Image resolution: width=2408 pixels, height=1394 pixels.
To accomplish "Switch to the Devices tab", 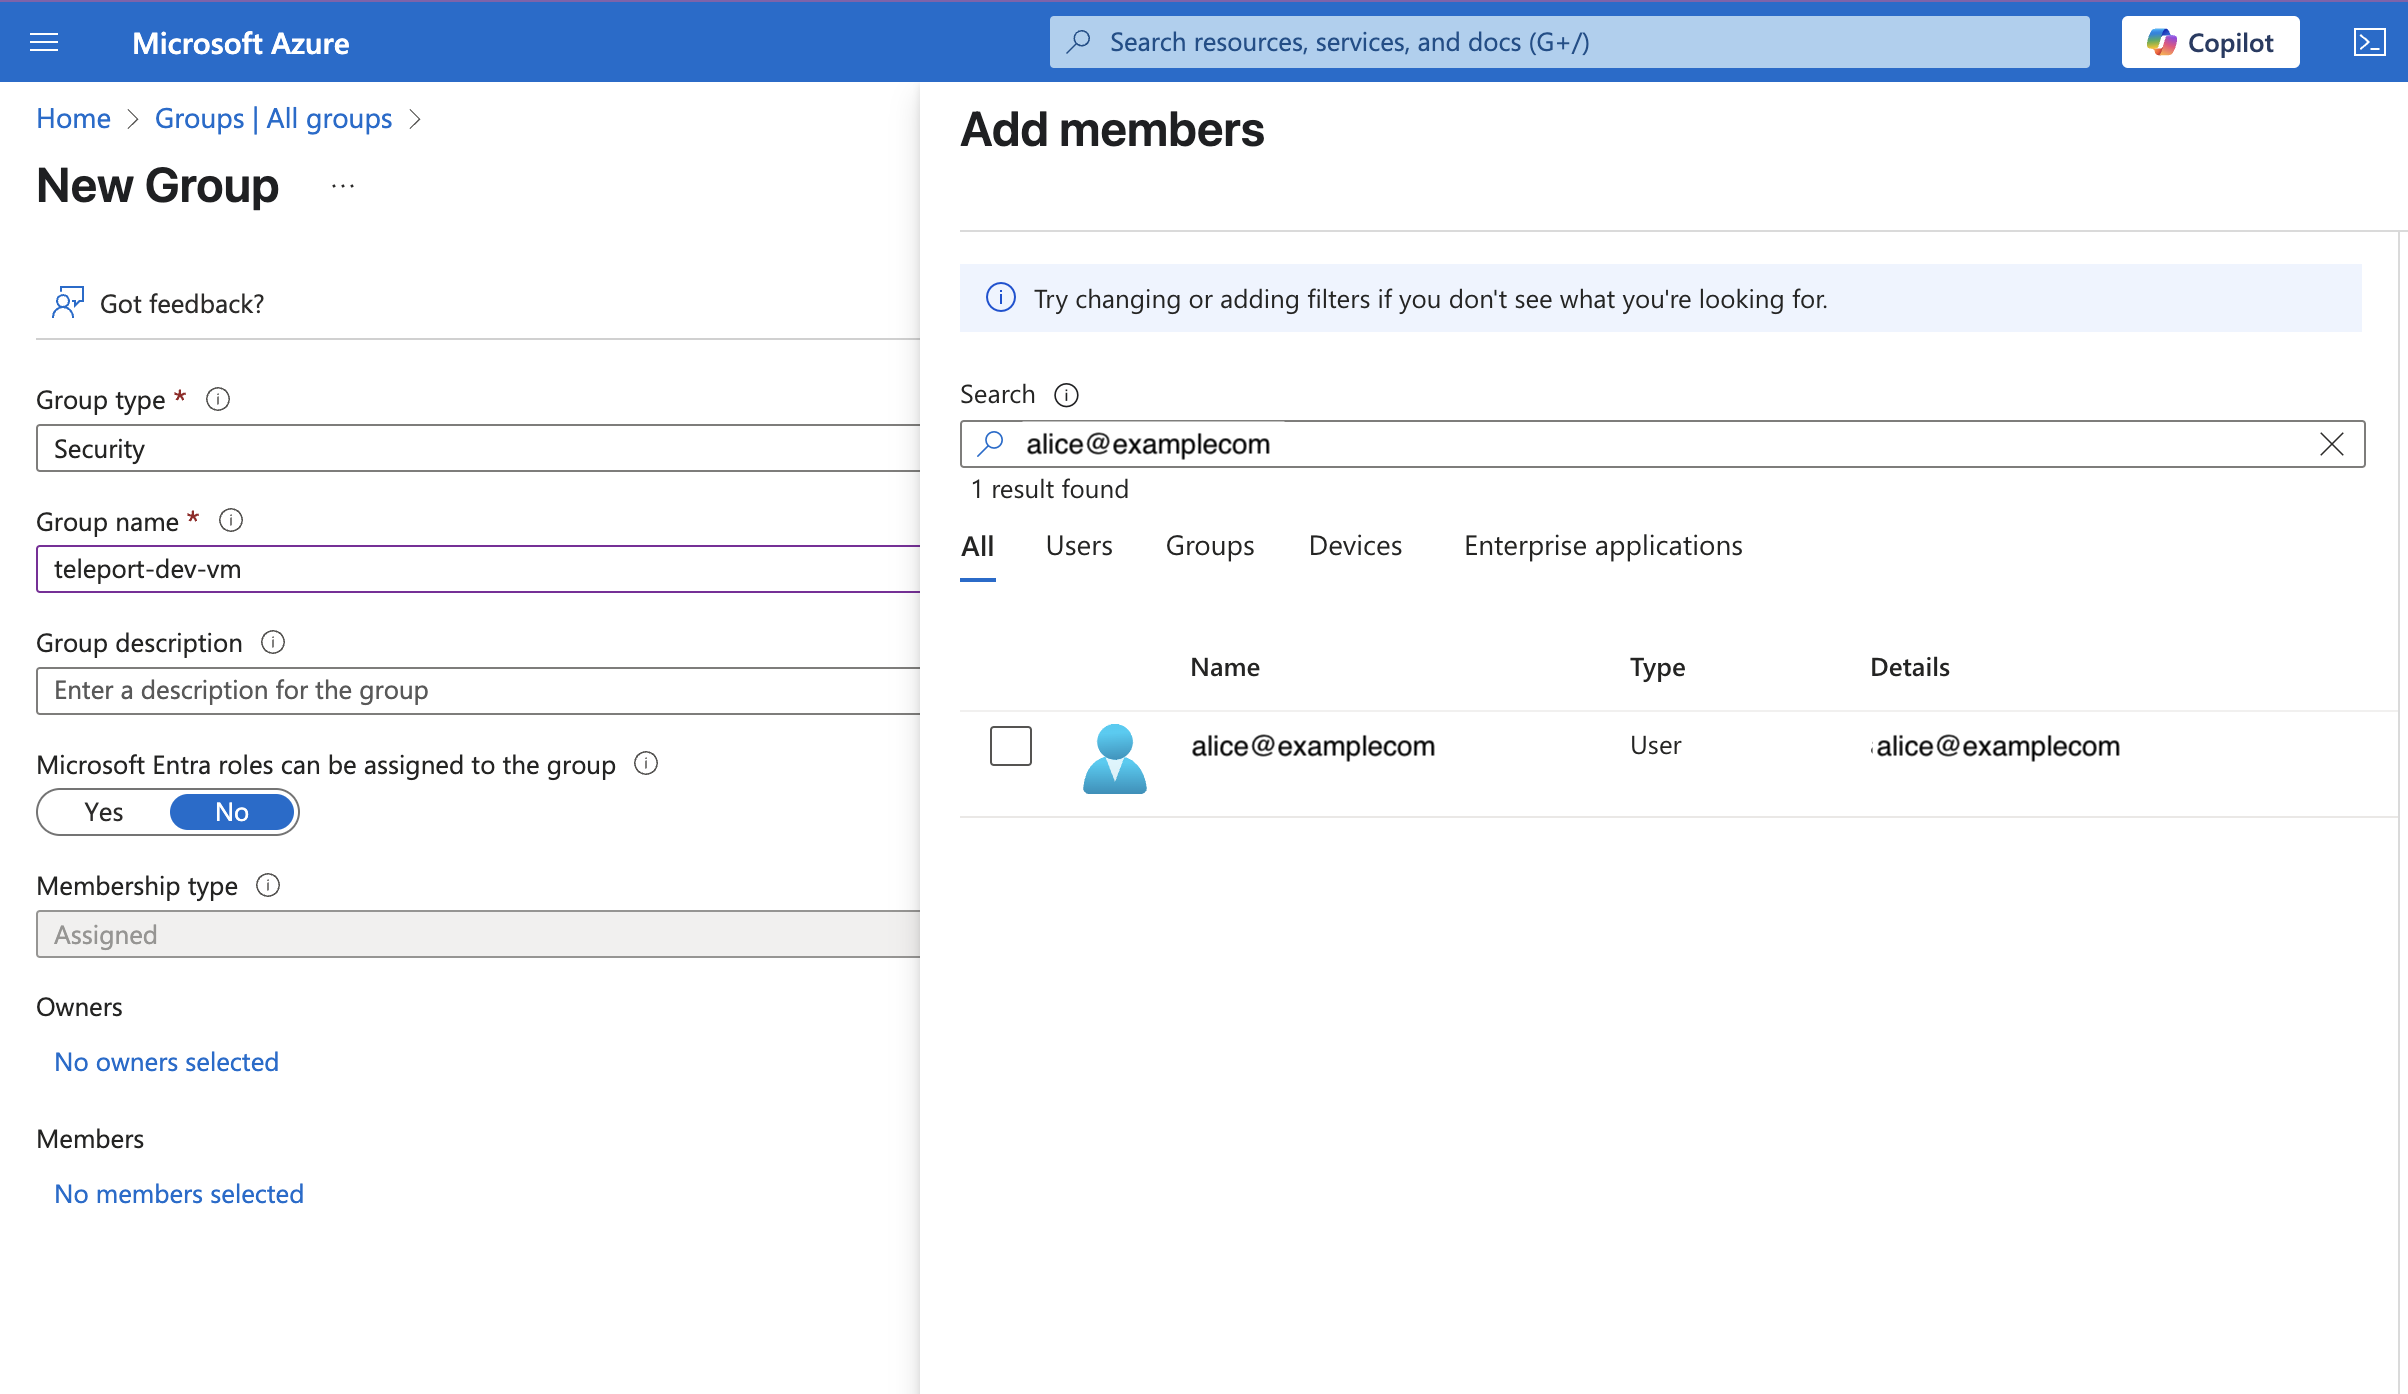I will 1355,545.
